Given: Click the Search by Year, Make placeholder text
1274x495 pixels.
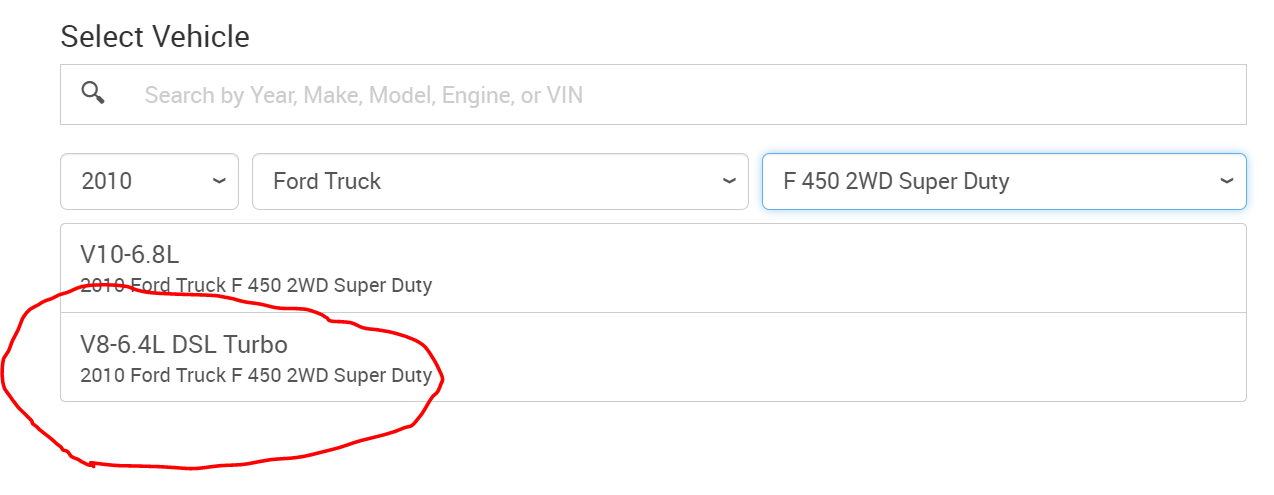Looking at the screenshot, I should 363,95.
